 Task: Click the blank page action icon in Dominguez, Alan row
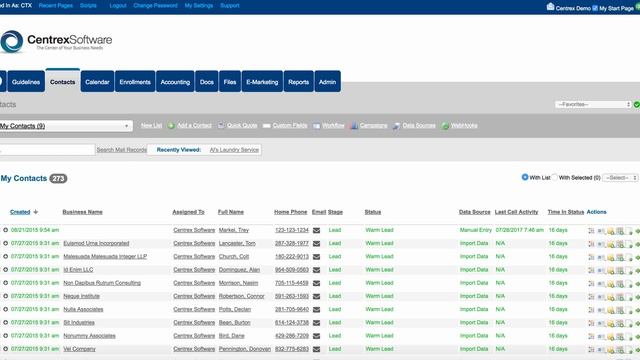tap(629, 271)
